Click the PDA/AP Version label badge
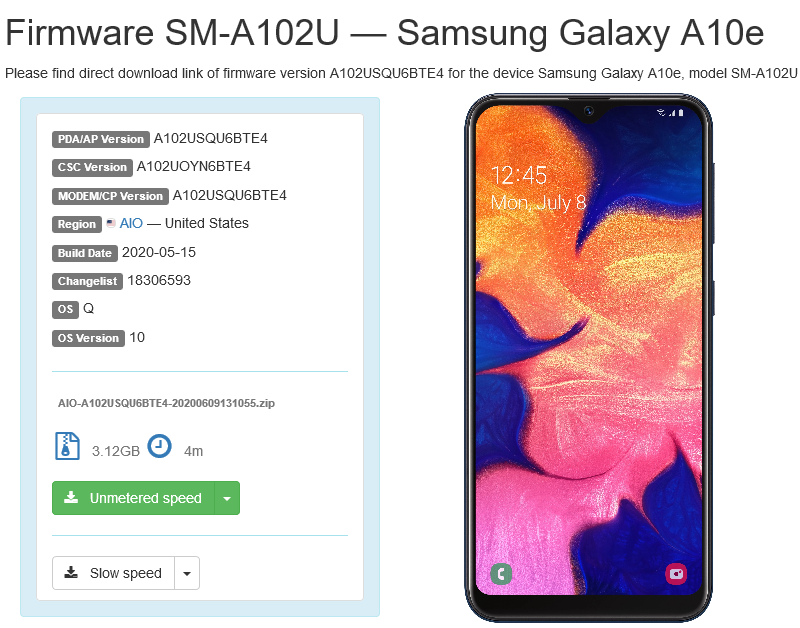 [101, 139]
